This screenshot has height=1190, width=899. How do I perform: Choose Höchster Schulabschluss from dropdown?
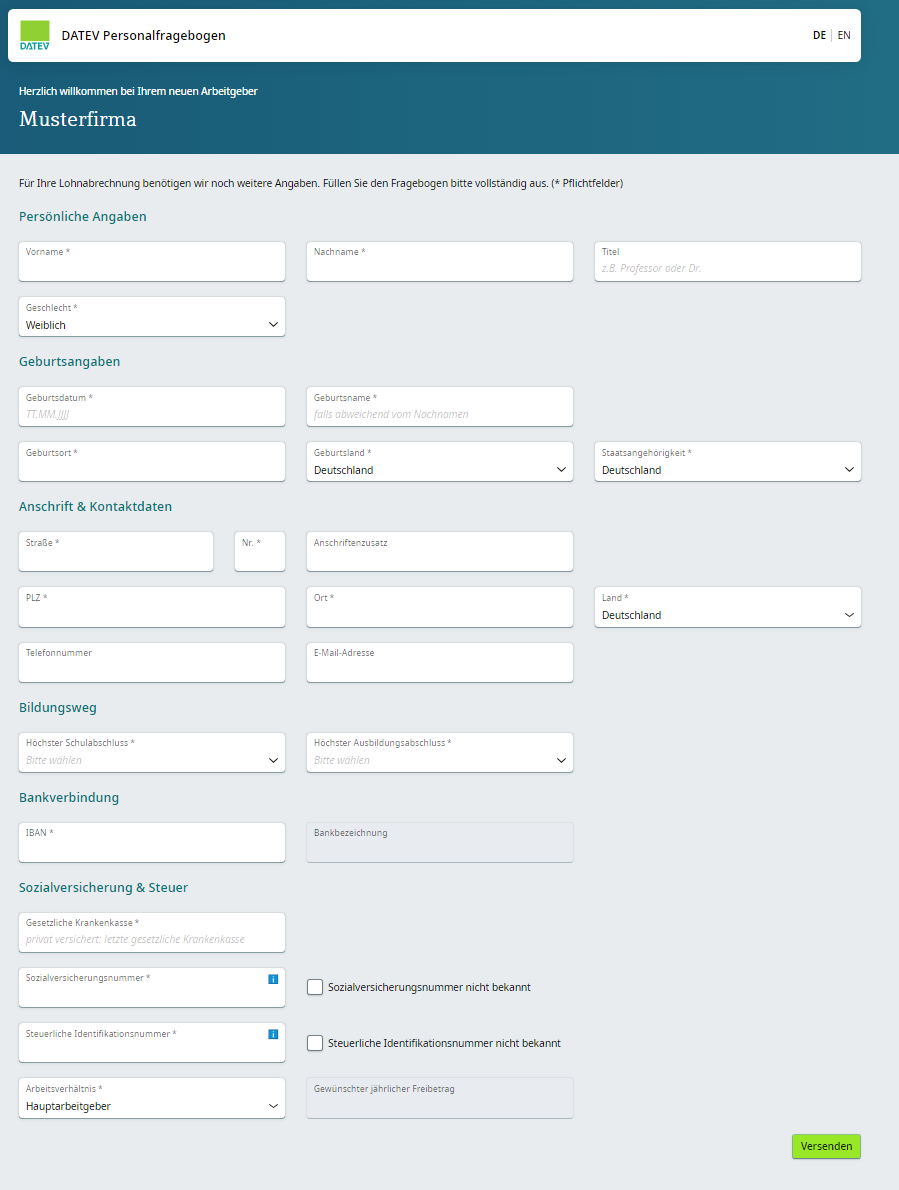click(x=152, y=752)
